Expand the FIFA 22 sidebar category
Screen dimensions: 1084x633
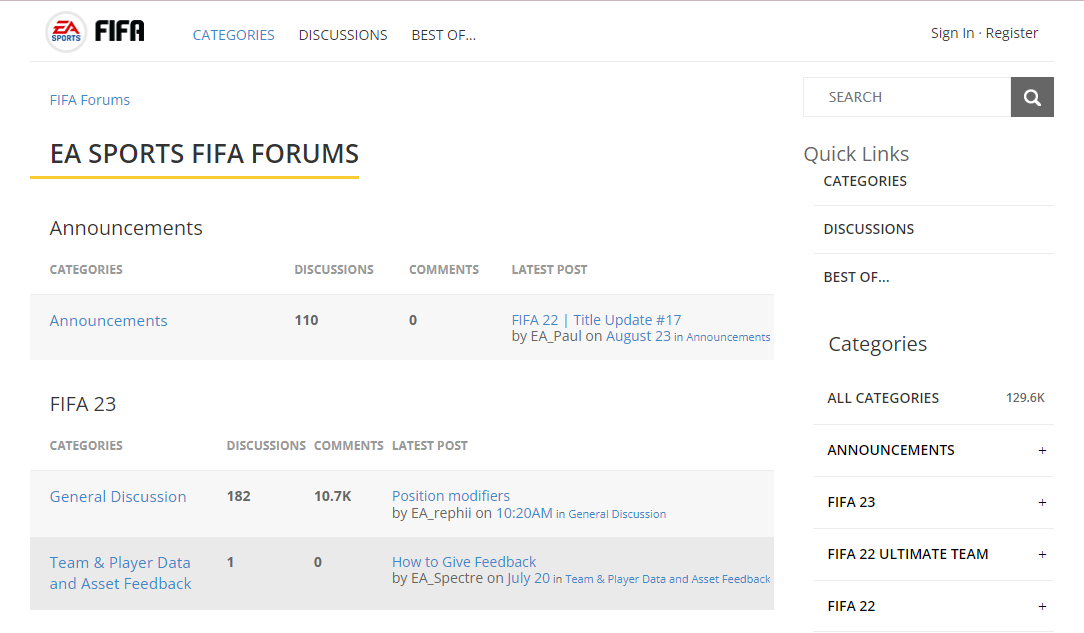point(1042,606)
